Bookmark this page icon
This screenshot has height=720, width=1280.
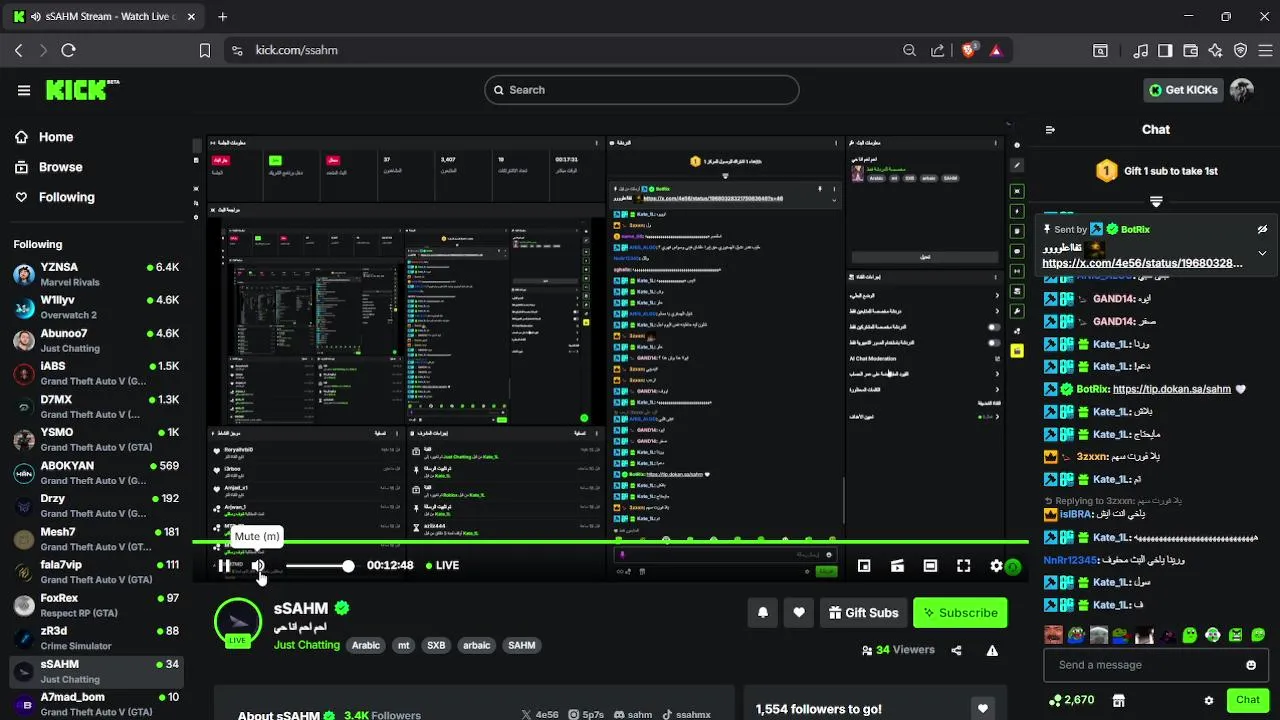(205, 50)
